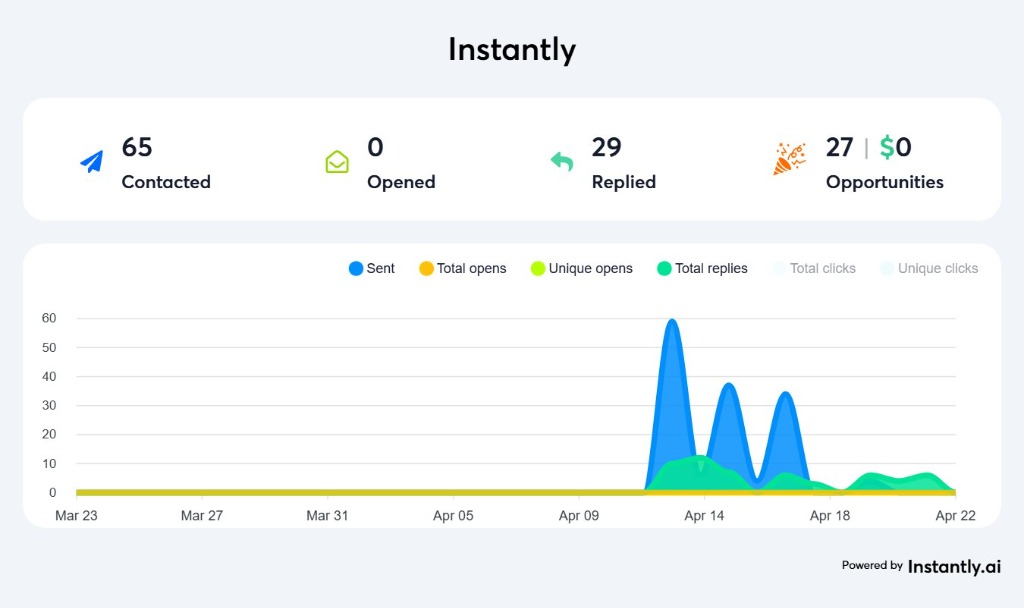This screenshot has height=608, width=1024.
Task: Hide the Unique opens series
Action: [582, 268]
